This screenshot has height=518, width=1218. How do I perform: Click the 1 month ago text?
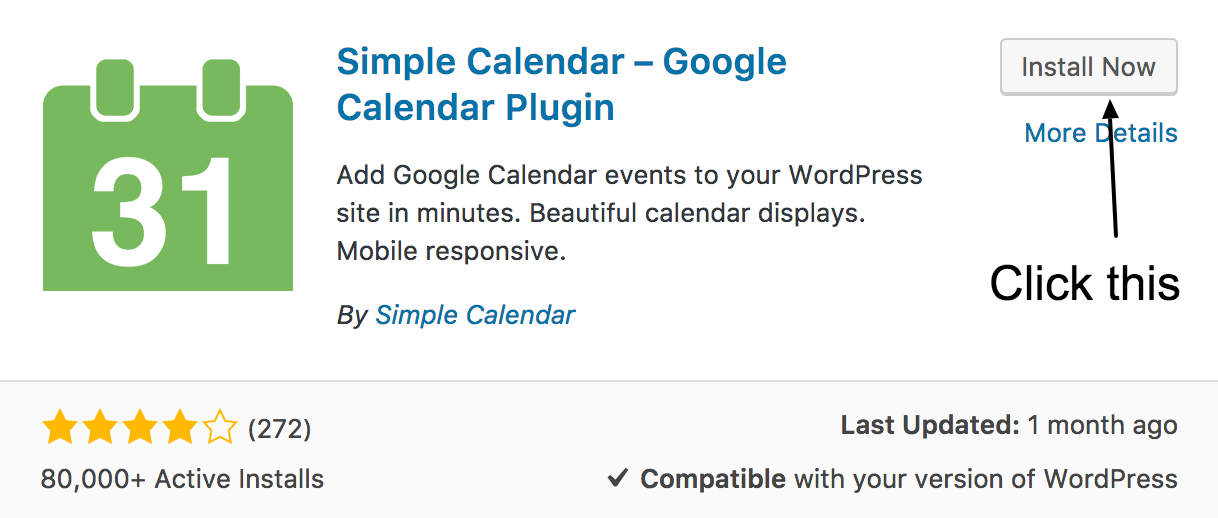tap(1102, 425)
